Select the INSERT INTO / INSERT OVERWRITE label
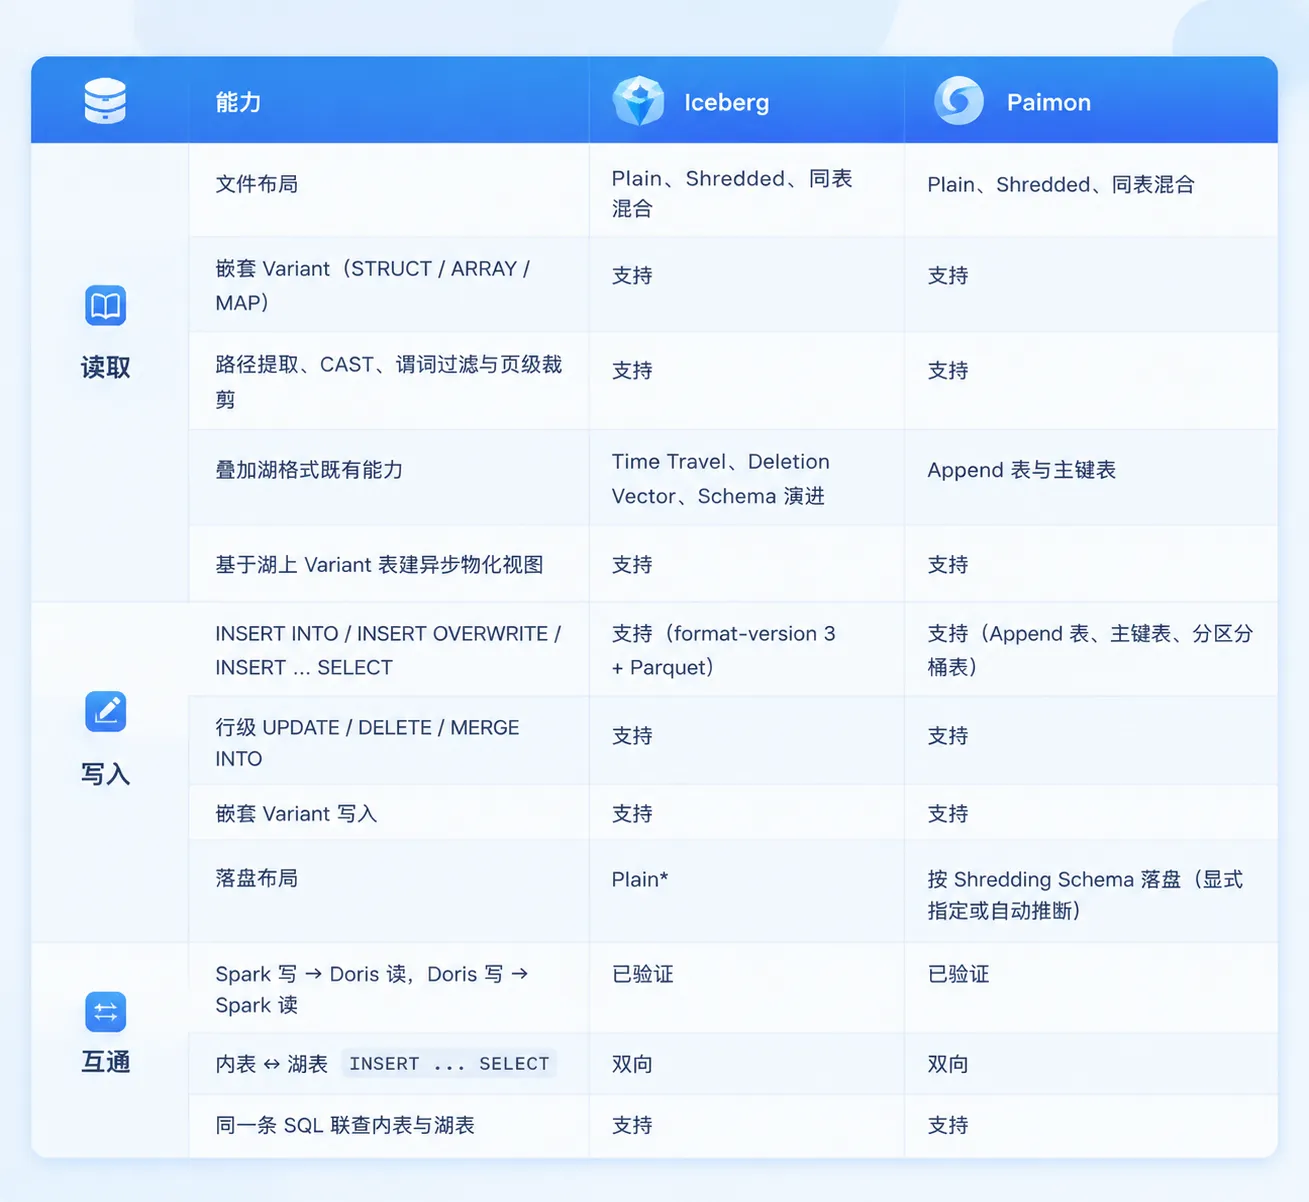Viewport: 1309px width, 1202px height. (388, 650)
